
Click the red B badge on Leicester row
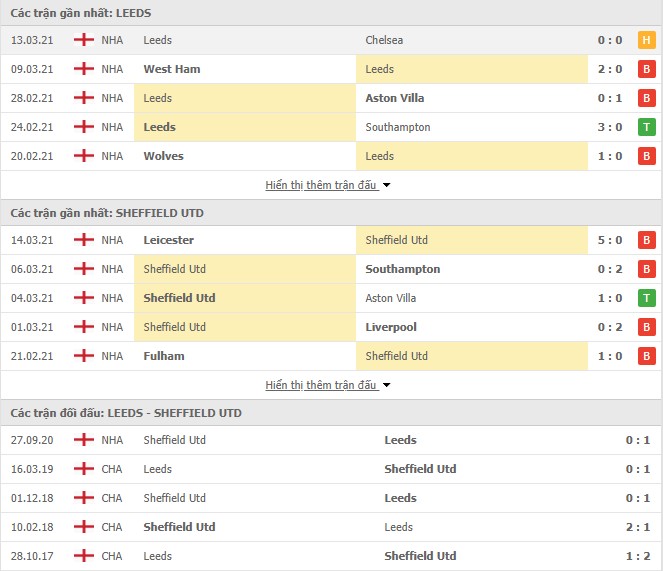pos(646,240)
